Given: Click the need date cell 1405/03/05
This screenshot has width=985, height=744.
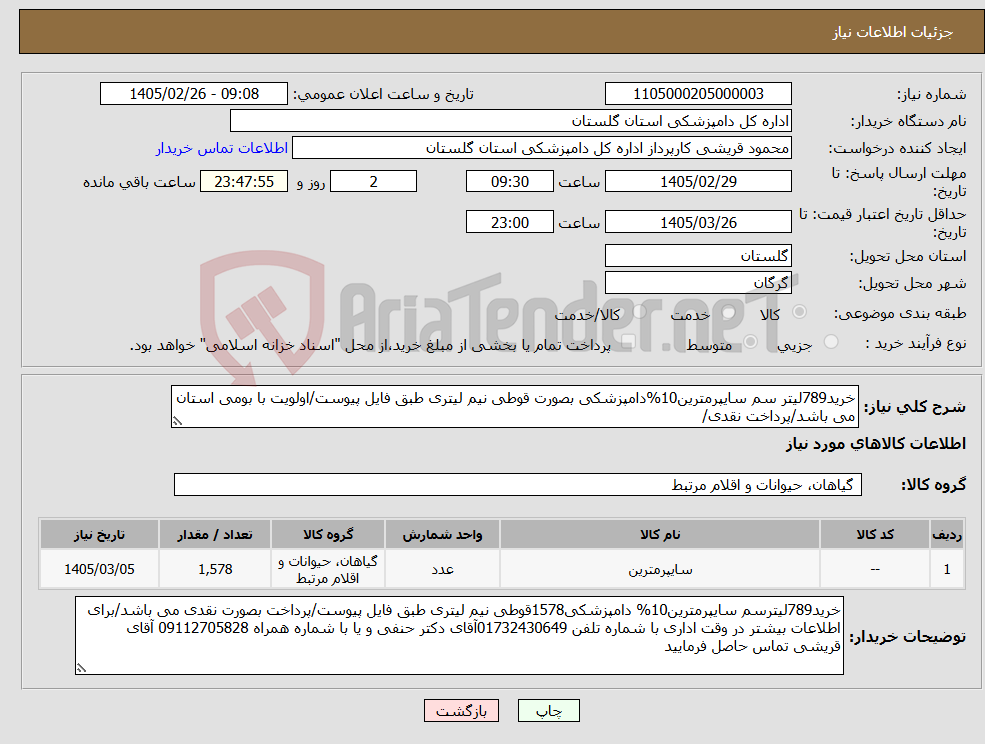Looking at the screenshot, I should (x=99, y=569).
